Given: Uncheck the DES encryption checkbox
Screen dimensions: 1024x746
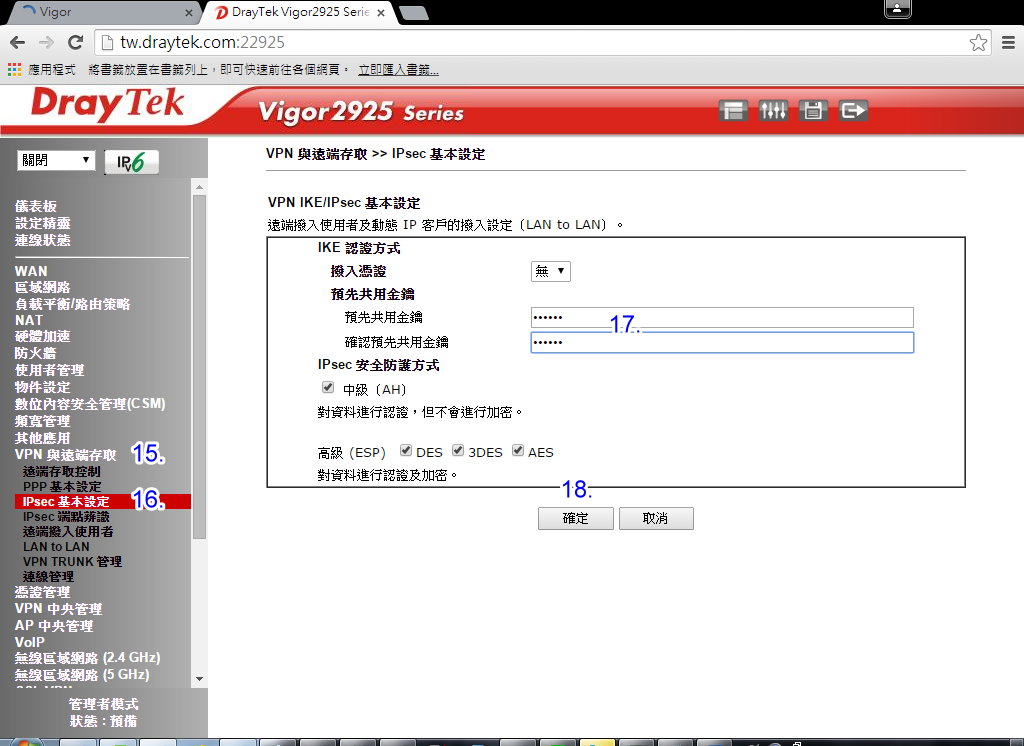Looking at the screenshot, I should (x=406, y=451).
